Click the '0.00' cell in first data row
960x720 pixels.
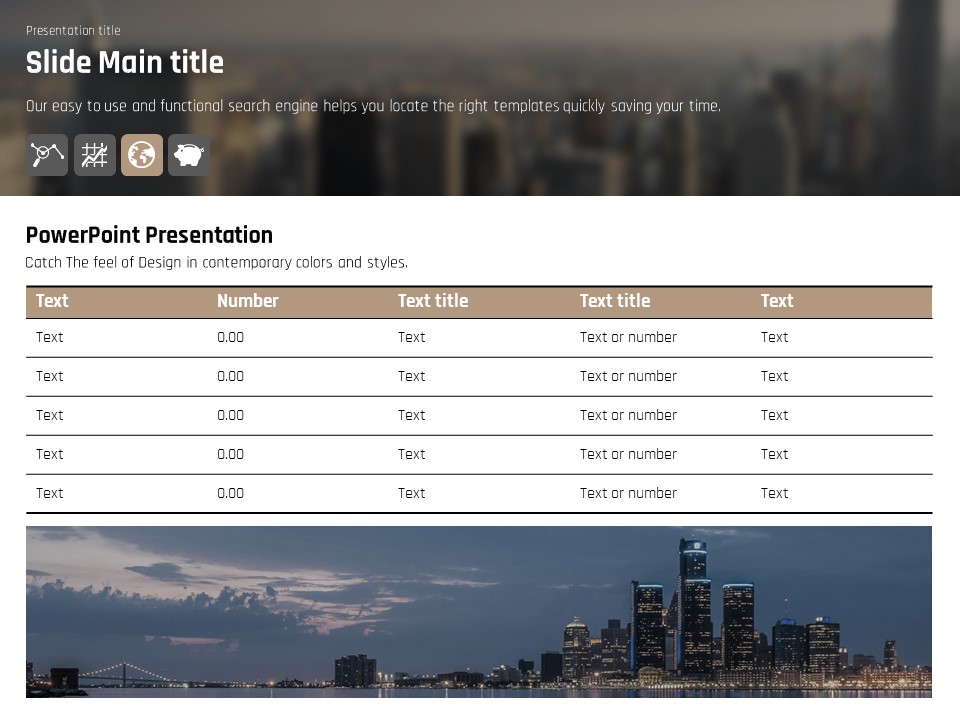[230, 337]
